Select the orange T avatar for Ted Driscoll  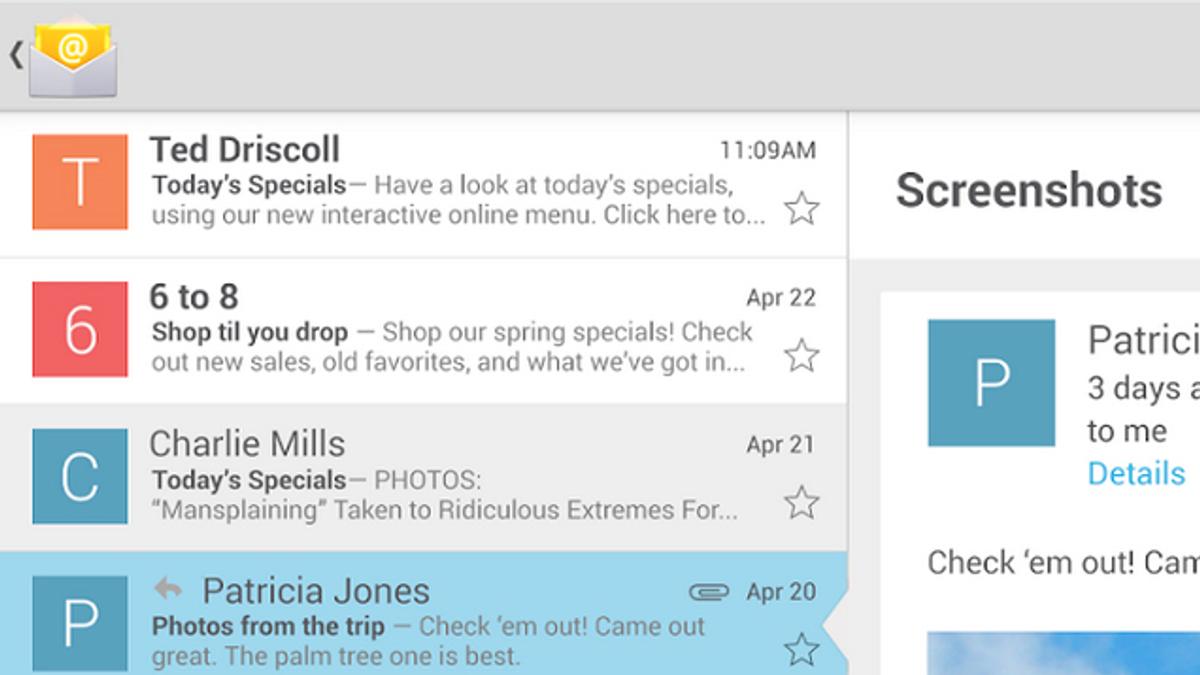(80, 182)
